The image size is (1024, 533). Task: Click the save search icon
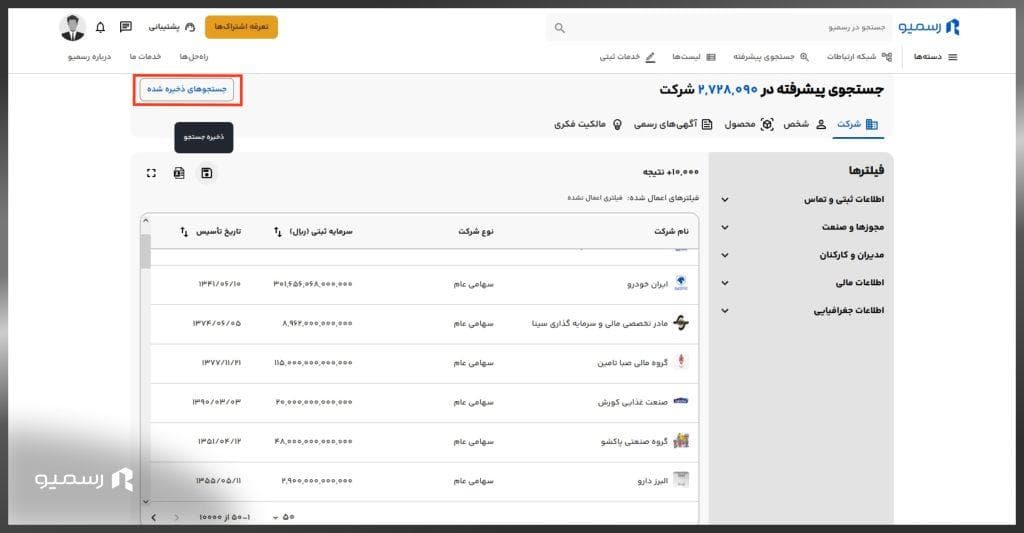coord(206,173)
